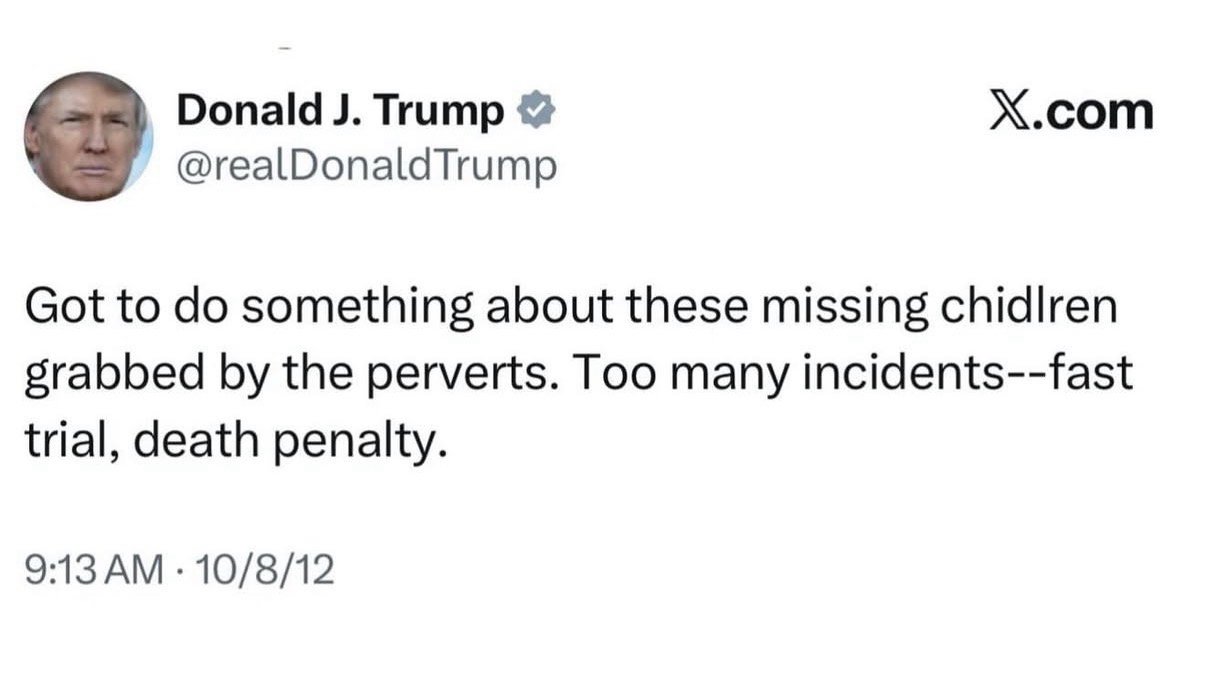Click the blue verified badge icon
This screenshot has width=1206, height=677.
coord(533,112)
